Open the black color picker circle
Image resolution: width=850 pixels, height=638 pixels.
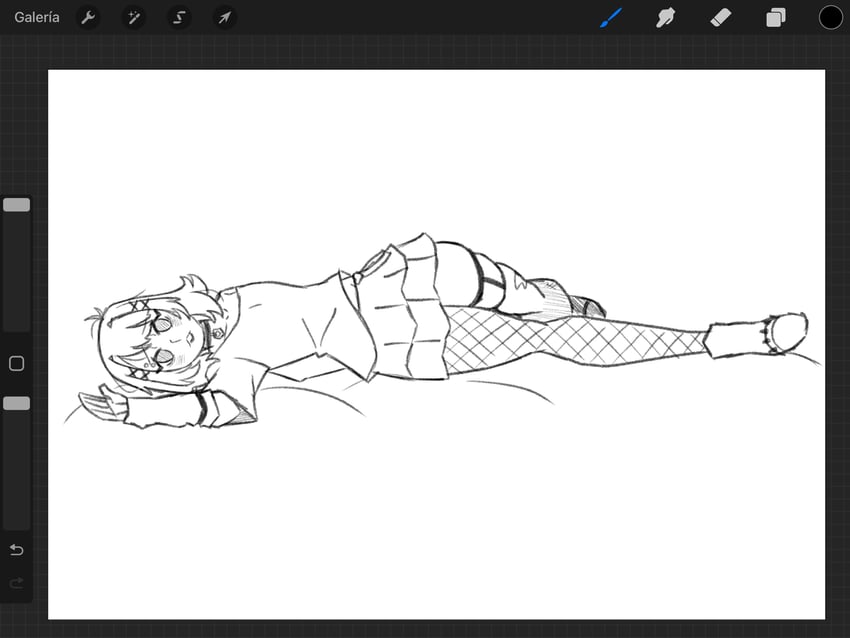[831, 18]
